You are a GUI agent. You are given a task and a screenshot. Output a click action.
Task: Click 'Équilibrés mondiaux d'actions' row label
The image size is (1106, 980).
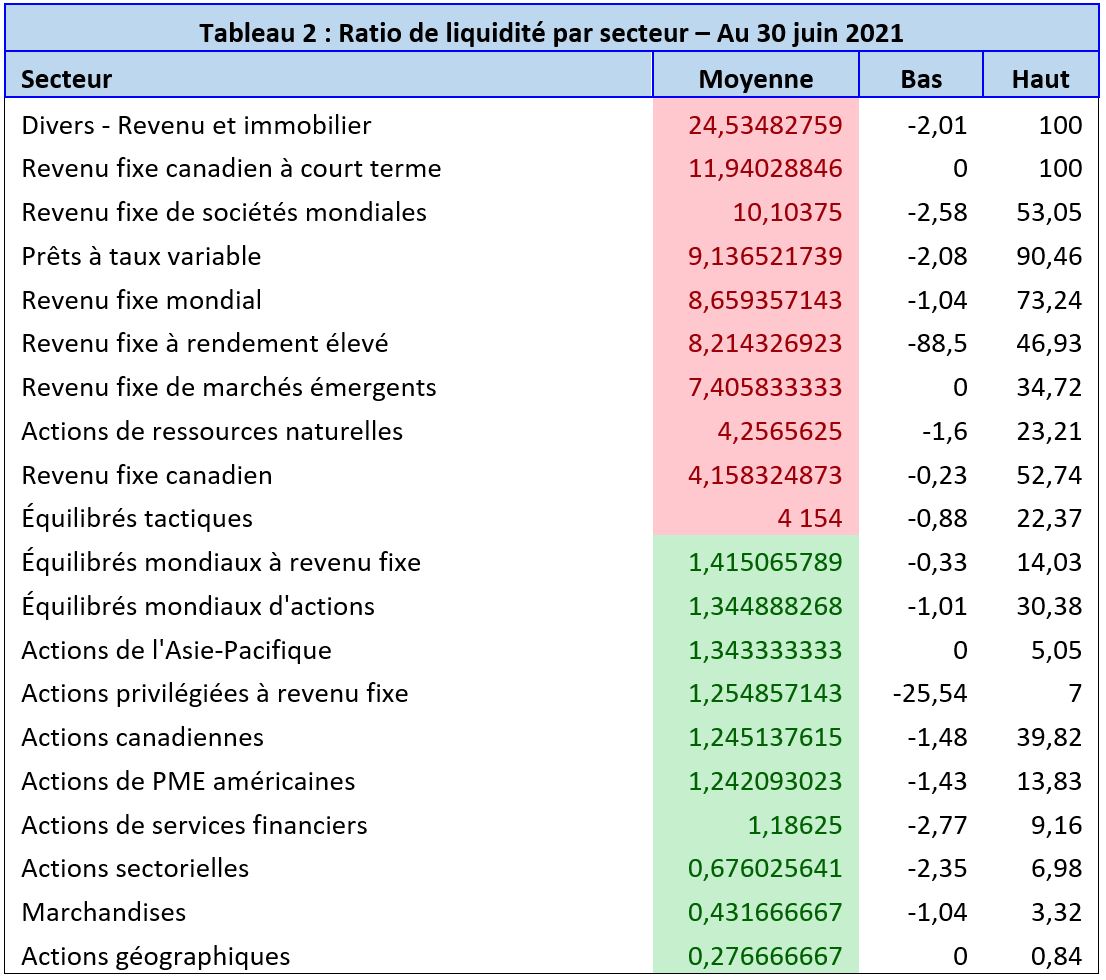click(198, 606)
